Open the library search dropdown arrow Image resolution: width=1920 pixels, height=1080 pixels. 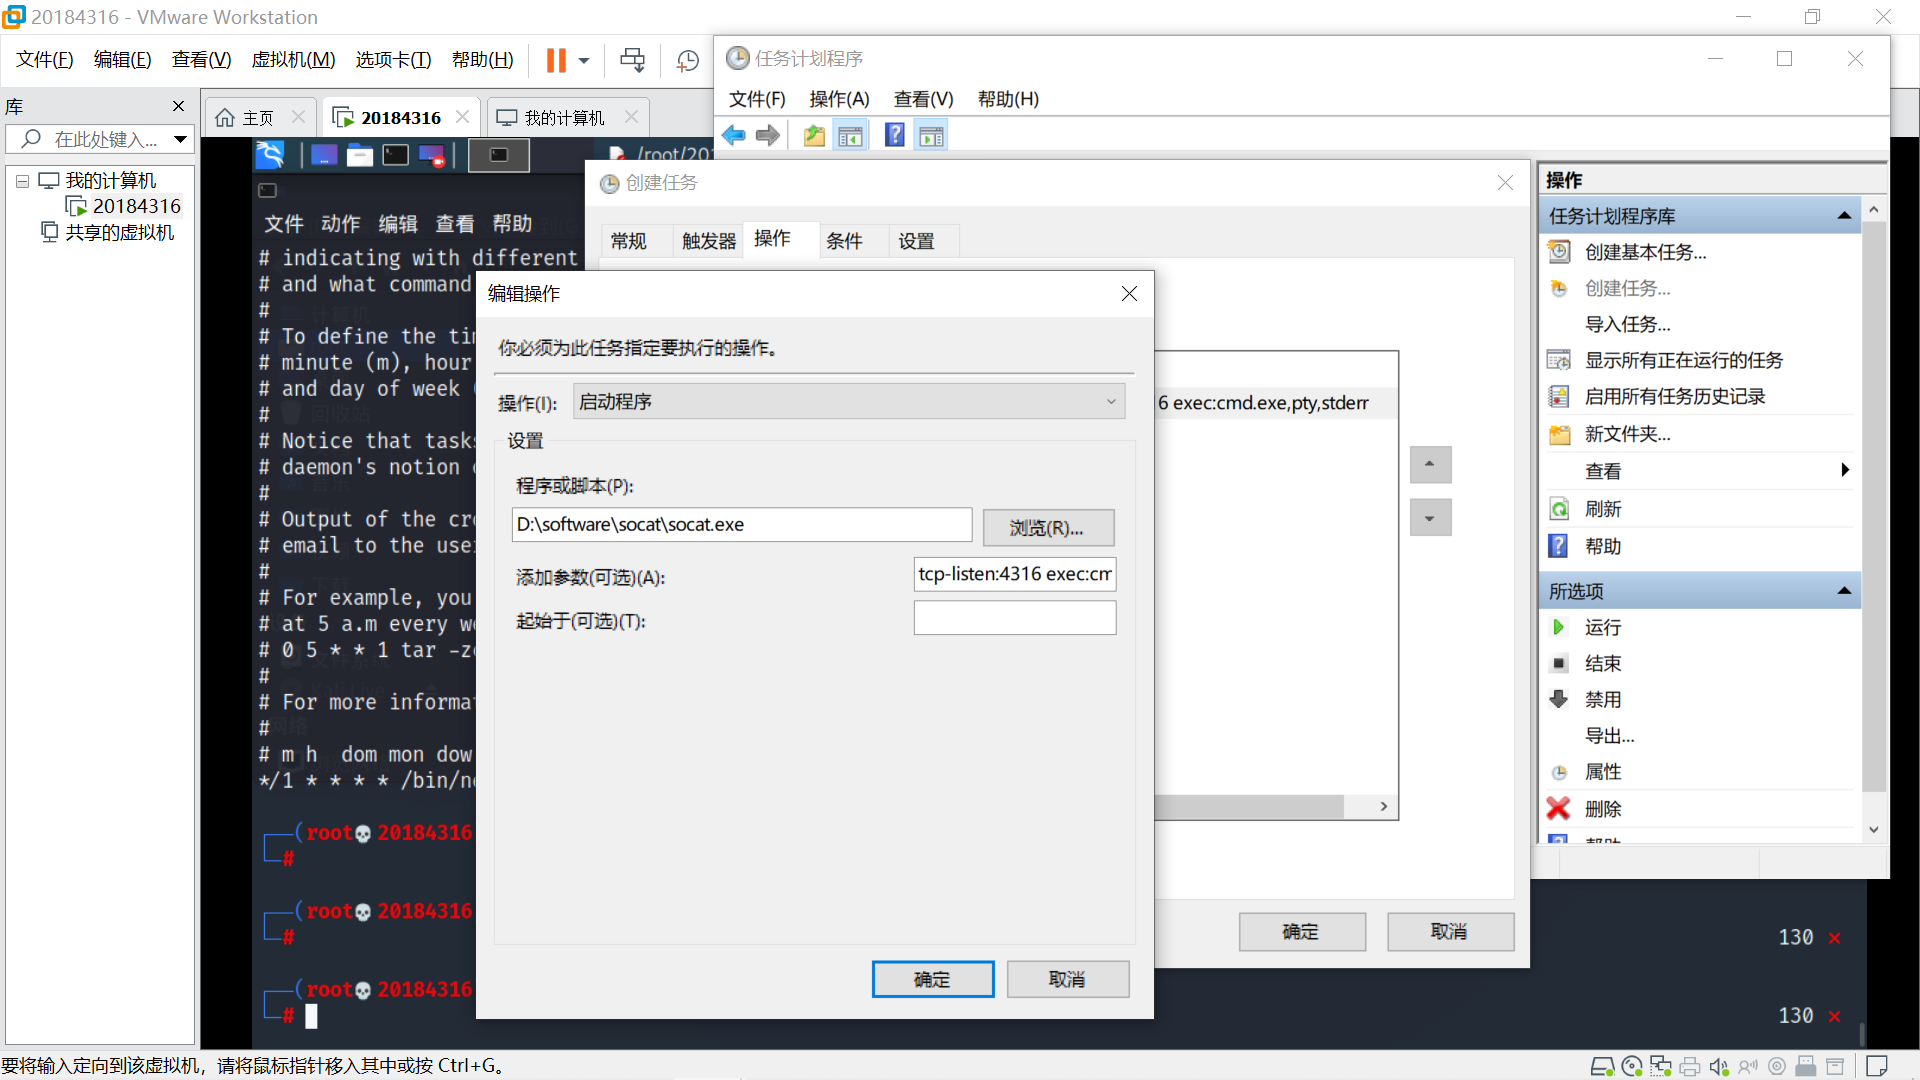180,139
